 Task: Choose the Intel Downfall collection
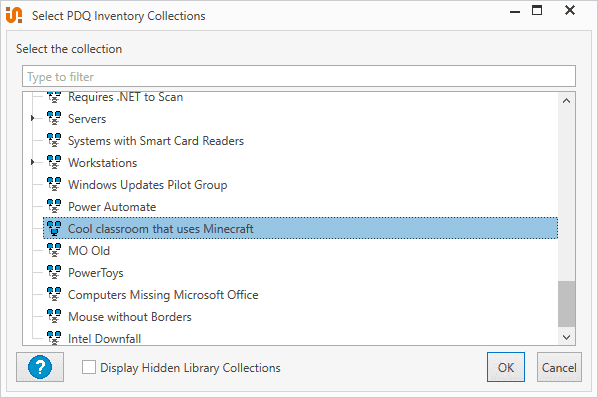click(x=104, y=339)
